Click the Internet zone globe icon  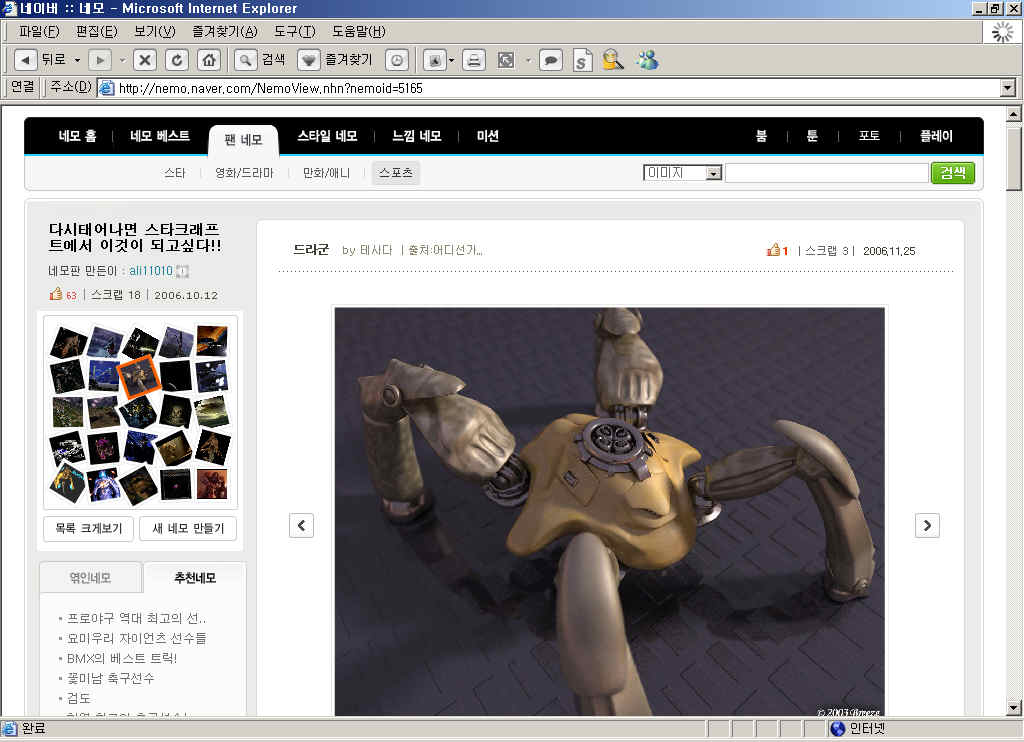click(x=837, y=728)
